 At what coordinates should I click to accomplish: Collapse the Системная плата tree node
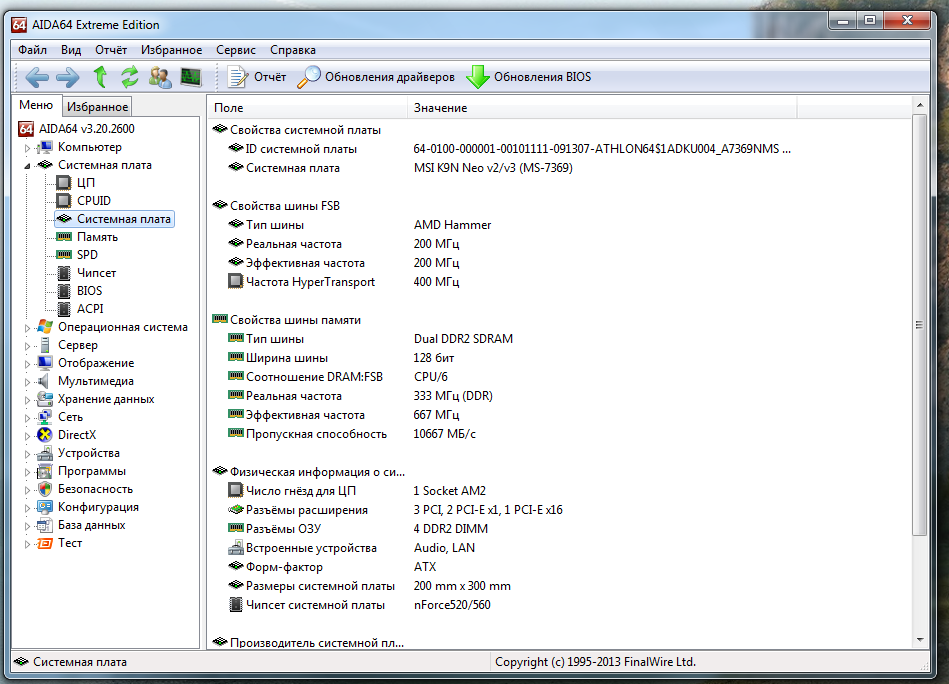point(27,165)
